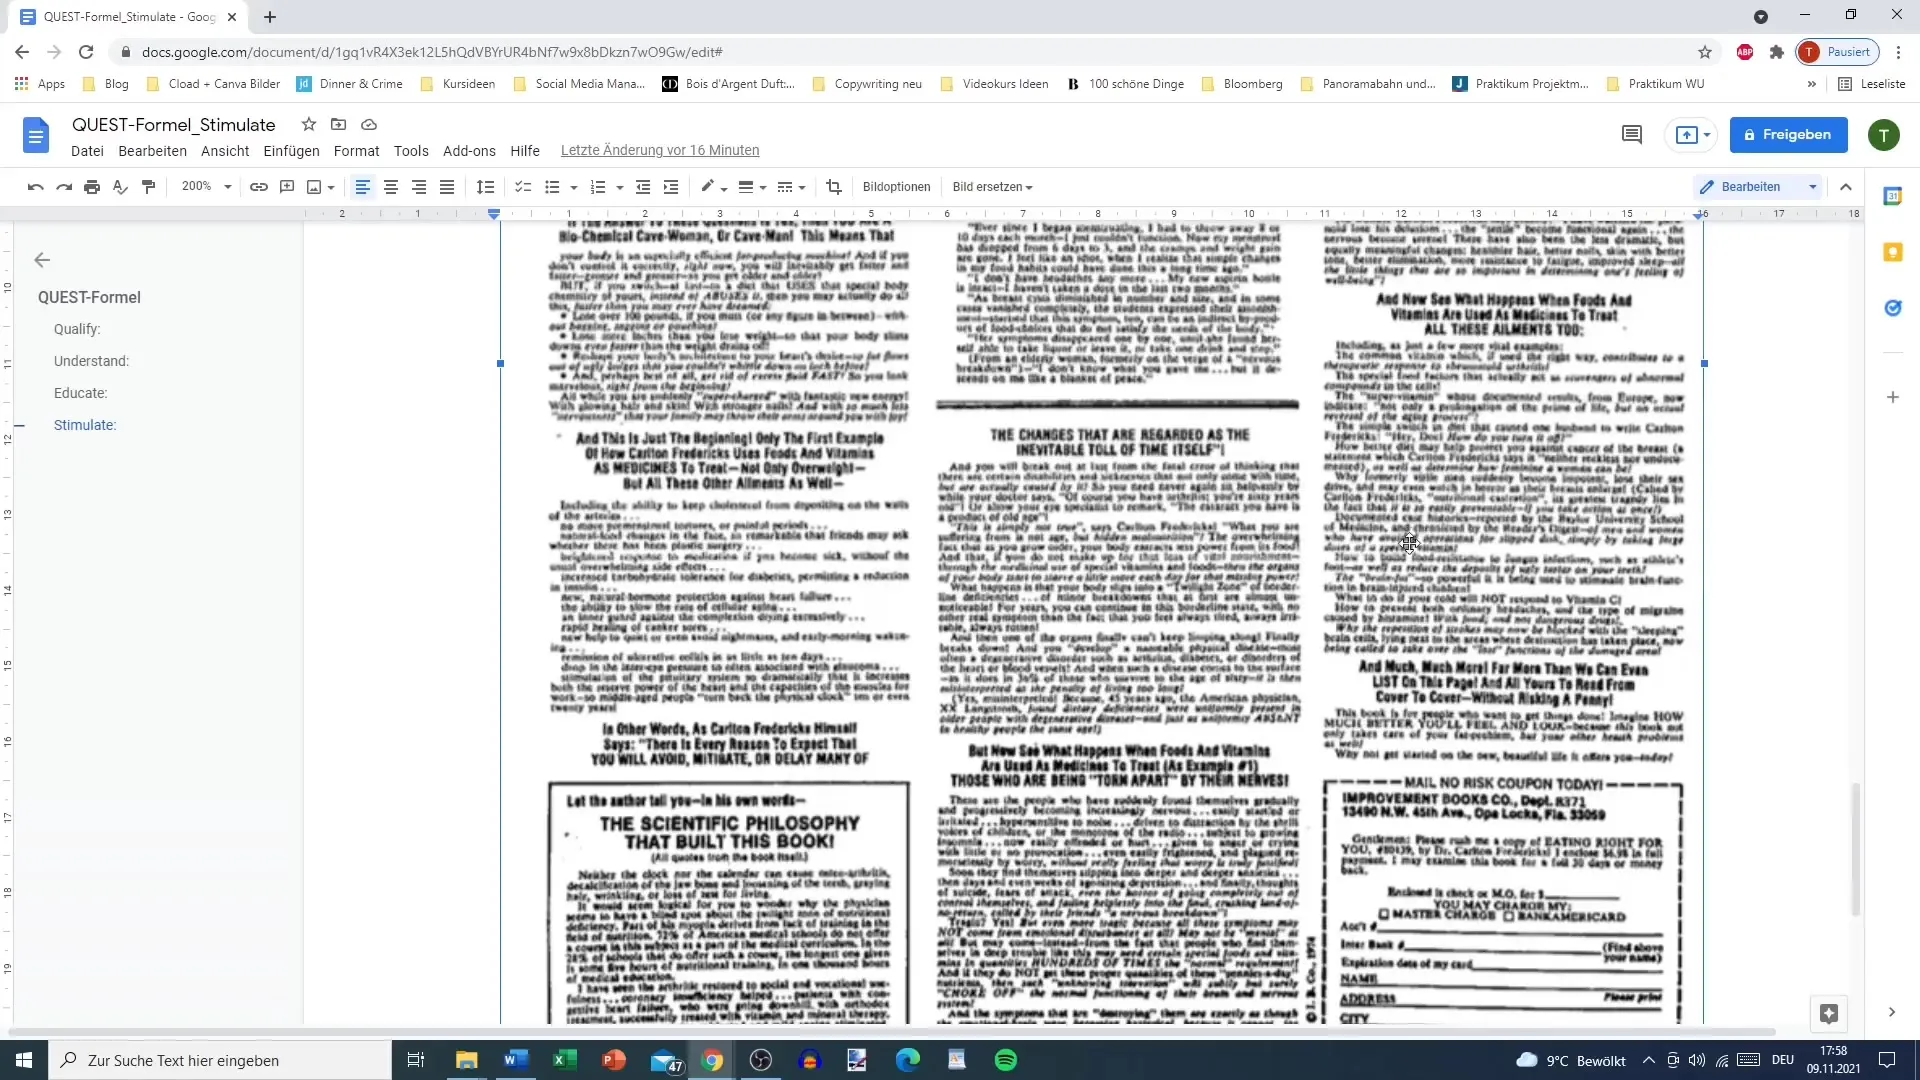Screen dimensions: 1920x1080
Task: Add a comment from the toolbar
Action: pyautogui.click(x=287, y=187)
